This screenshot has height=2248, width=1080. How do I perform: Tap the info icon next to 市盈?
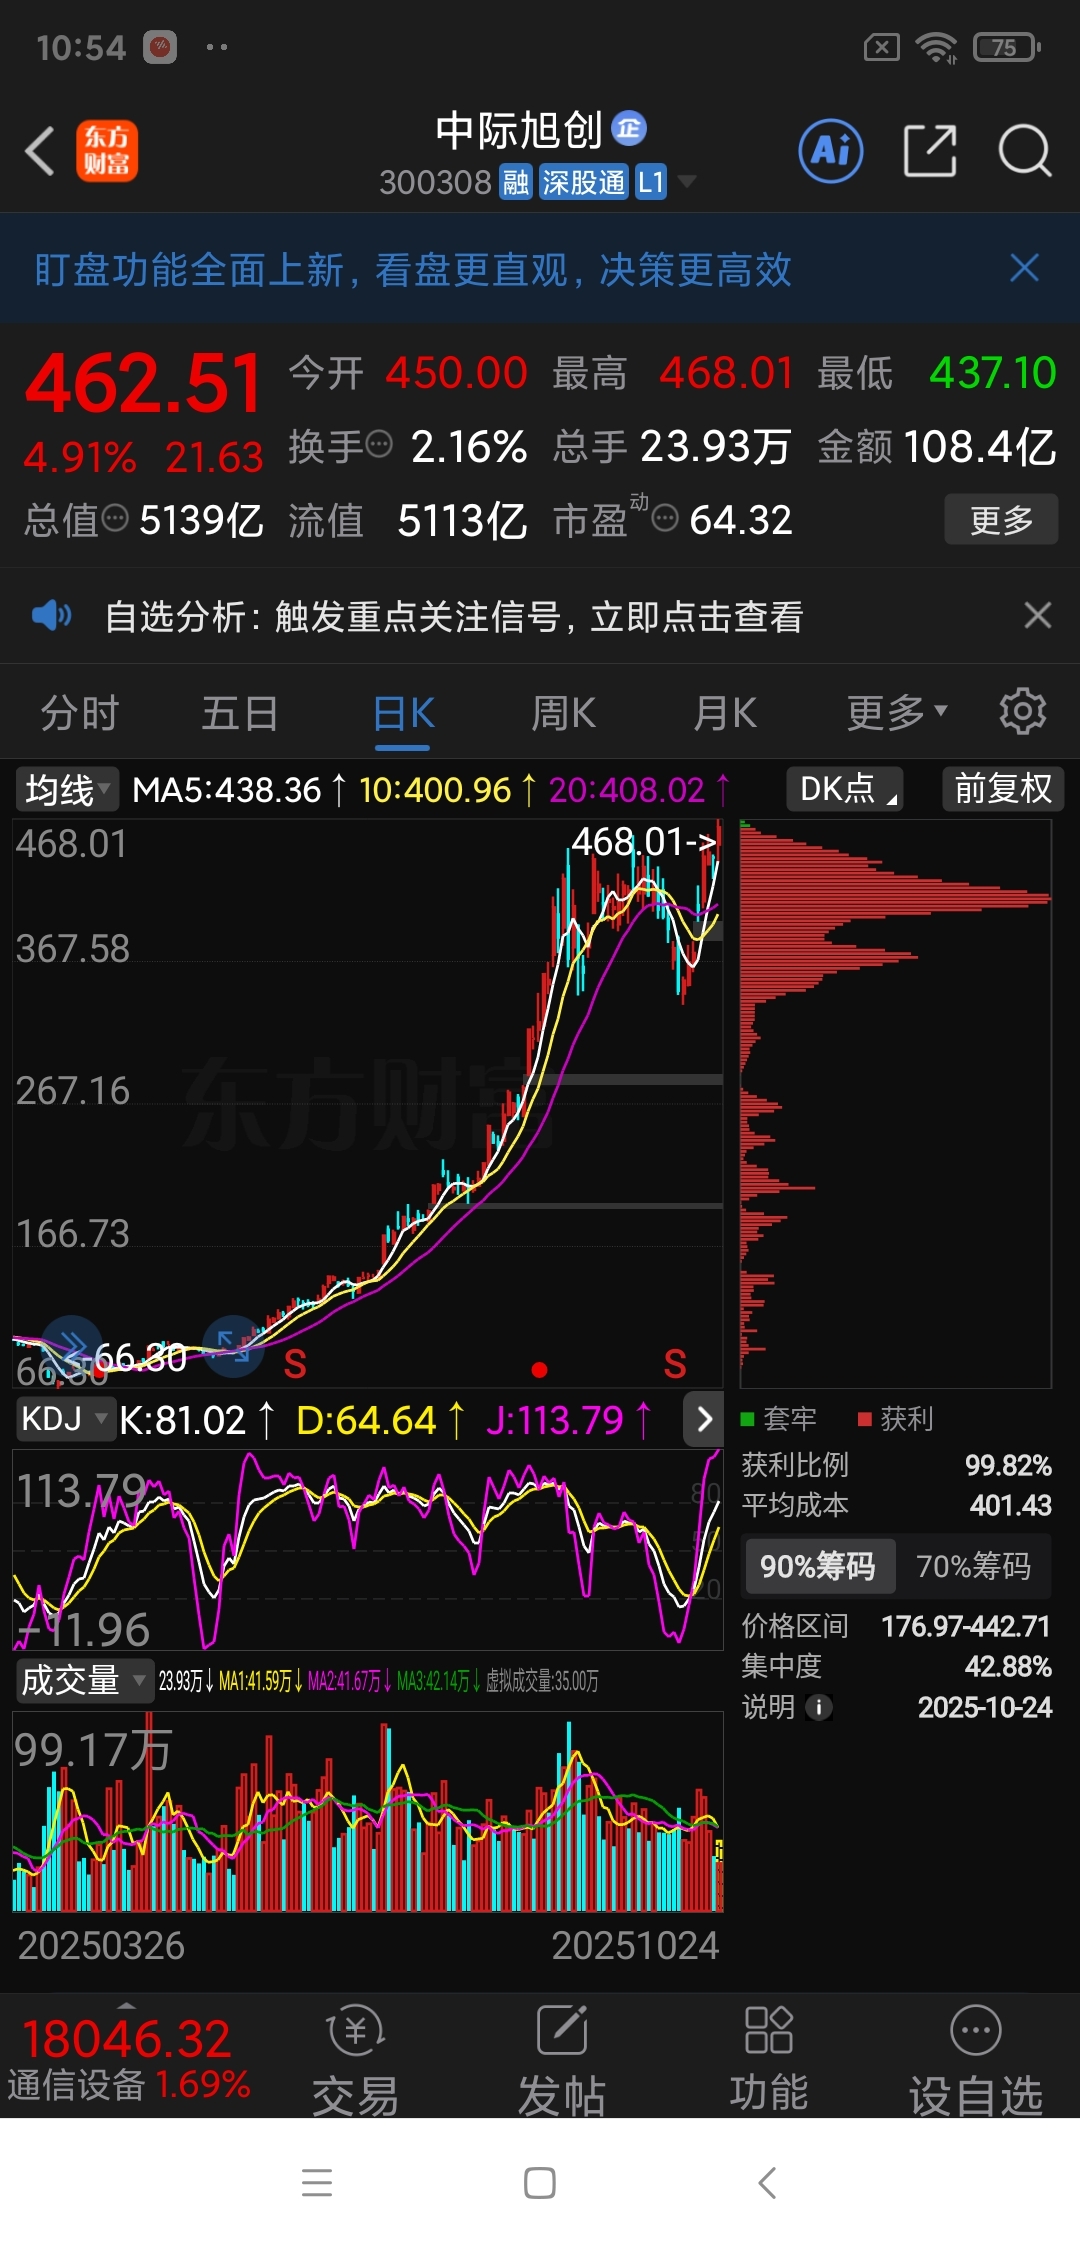coord(665,517)
